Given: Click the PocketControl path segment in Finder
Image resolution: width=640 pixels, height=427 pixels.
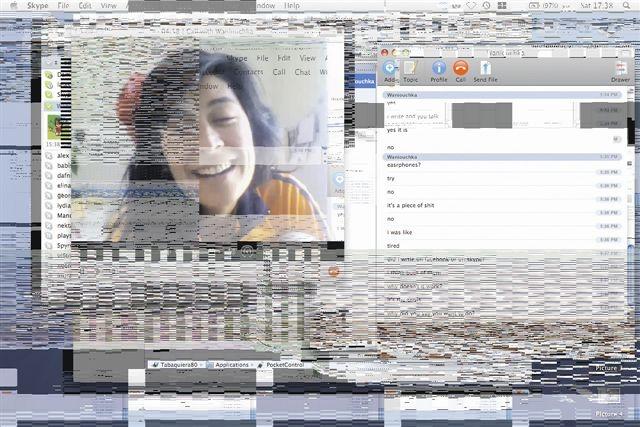Looking at the screenshot, I should pos(281,365).
